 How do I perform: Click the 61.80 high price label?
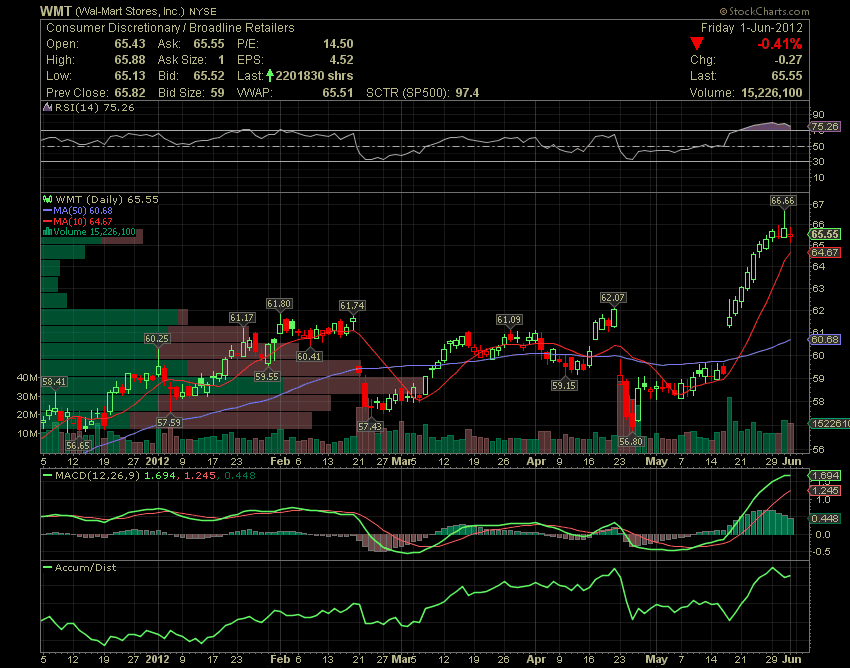pyautogui.click(x=279, y=303)
